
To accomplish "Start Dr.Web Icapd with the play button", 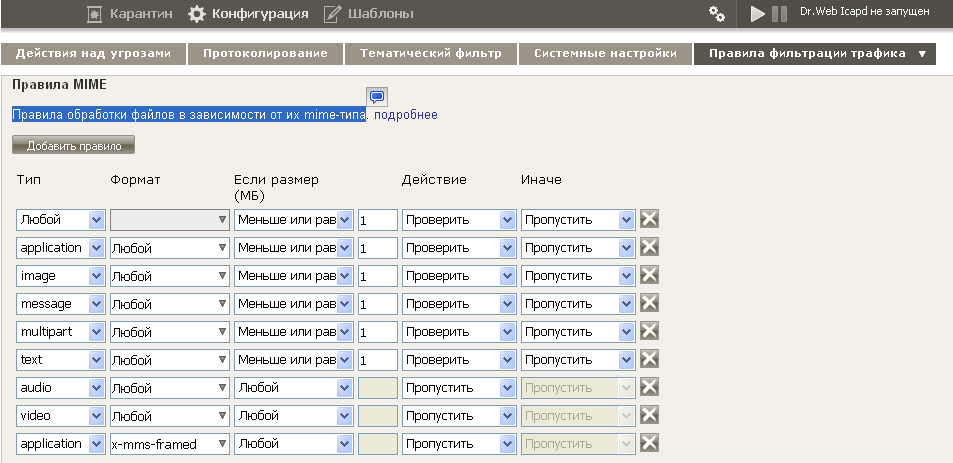I will [757, 13].
